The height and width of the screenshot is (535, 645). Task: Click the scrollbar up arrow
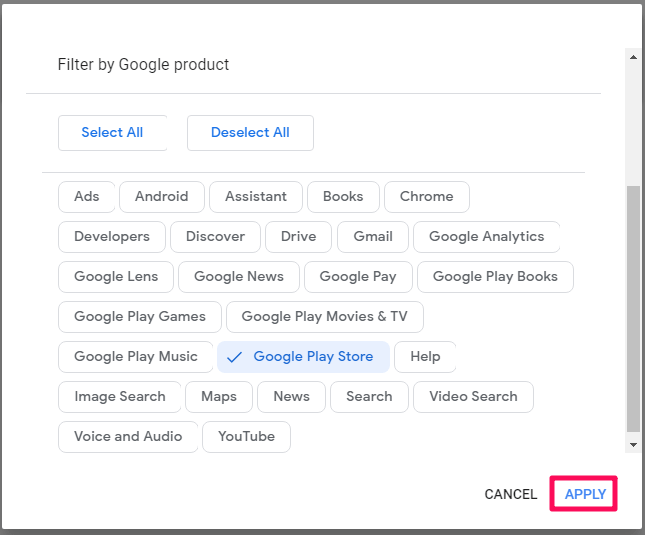tap(633, 57)
